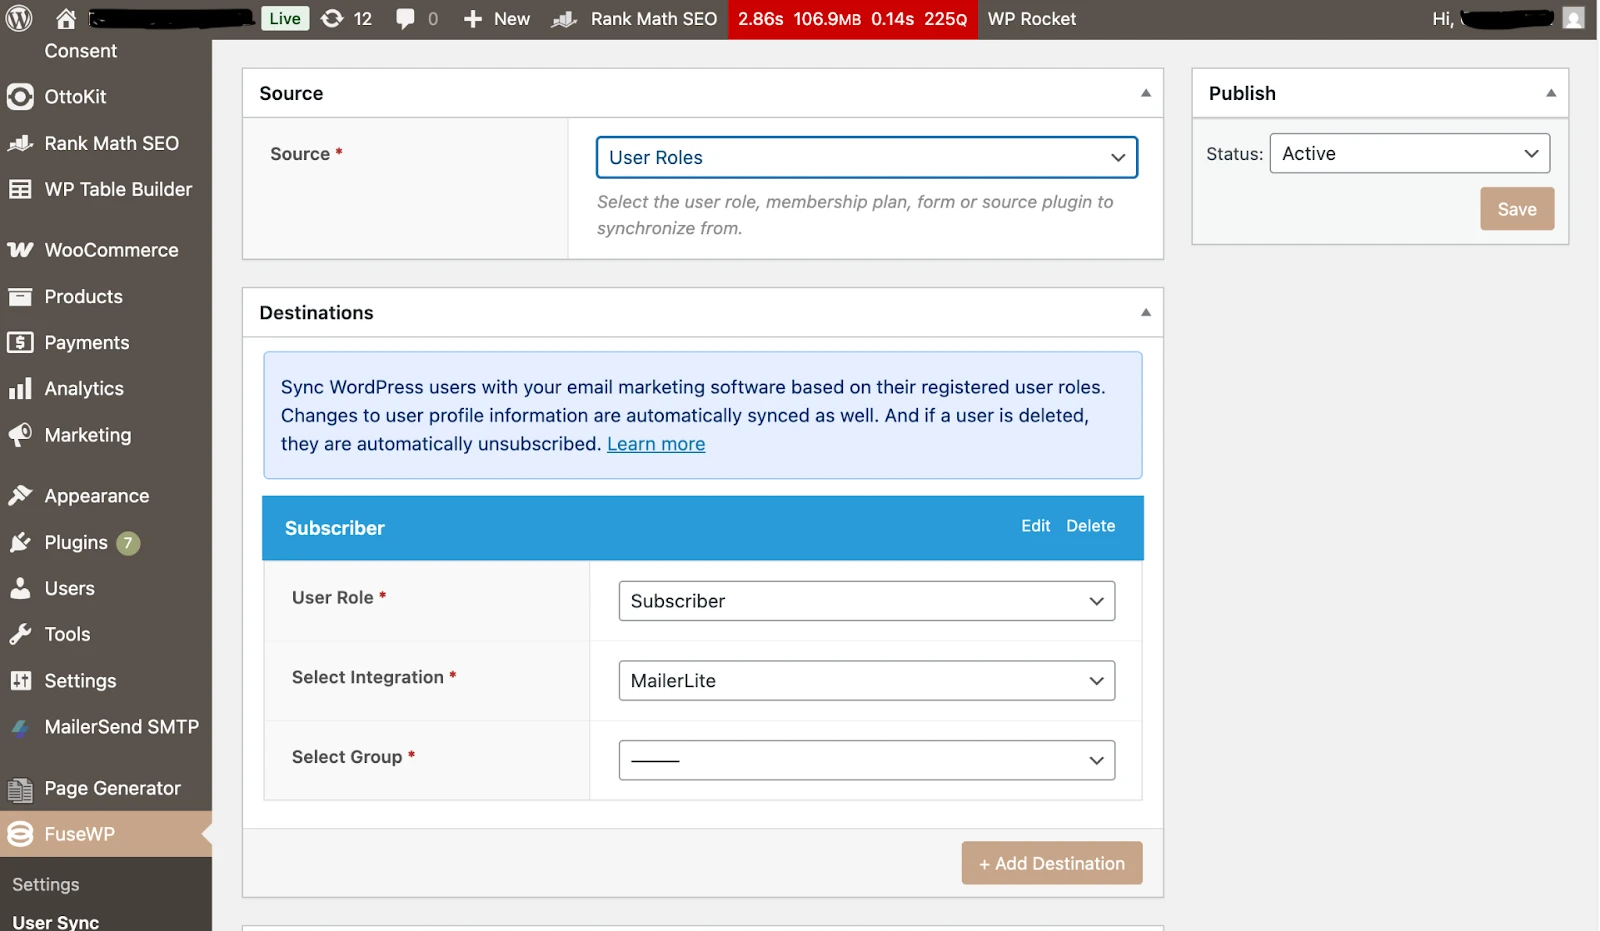Open the Page Generator menu

tap(112, 789)
